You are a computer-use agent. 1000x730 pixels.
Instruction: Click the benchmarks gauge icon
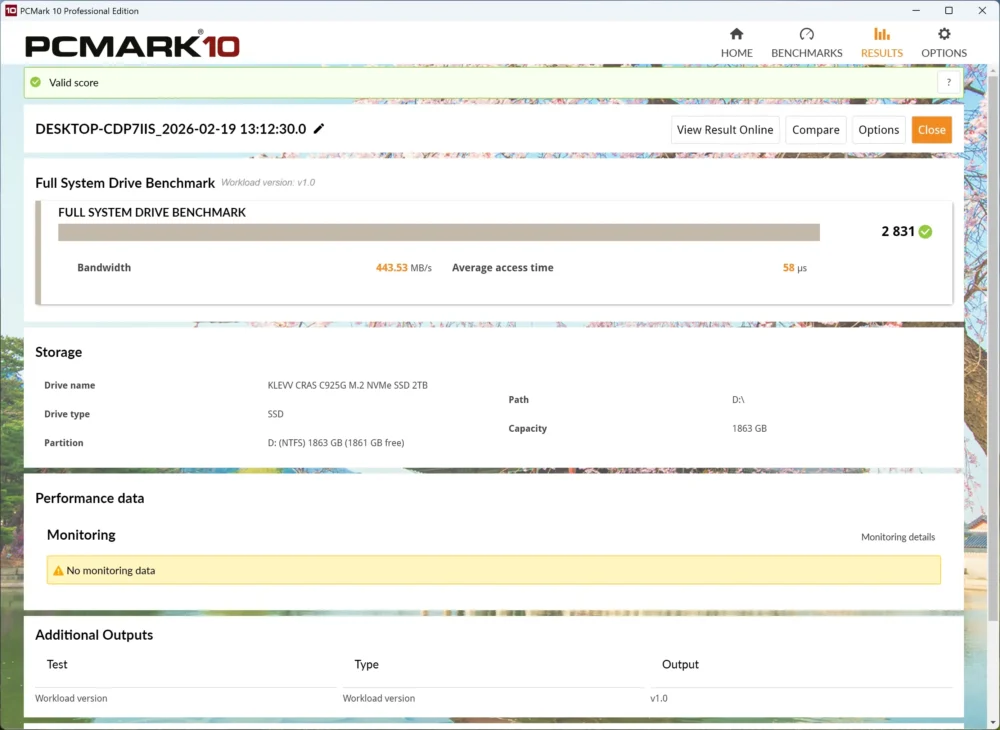[x=807, y=34]
